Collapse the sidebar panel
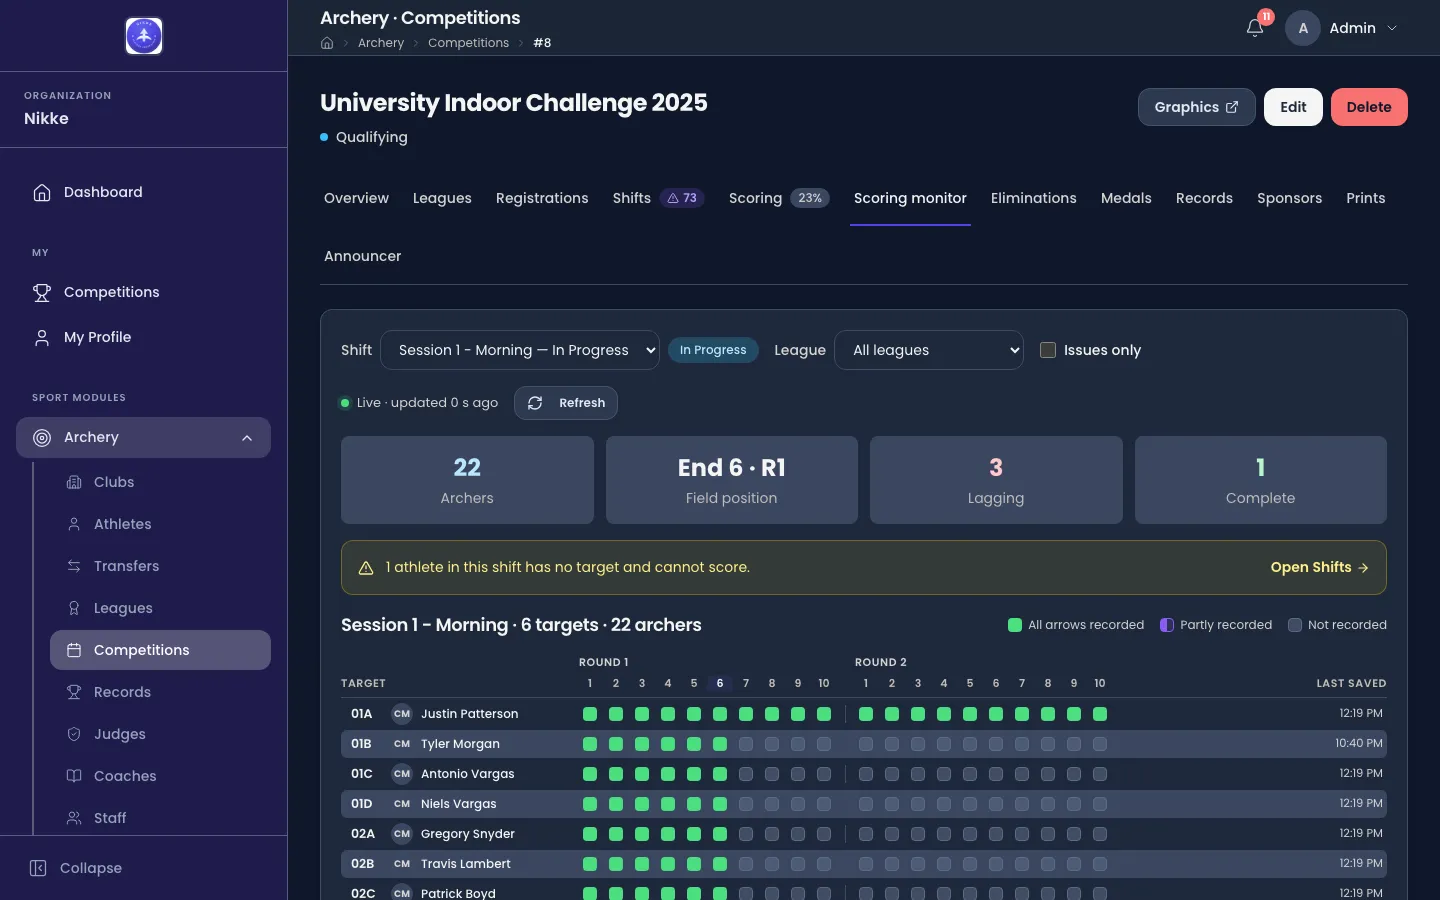1440x900 pixels. click(76, 868)
